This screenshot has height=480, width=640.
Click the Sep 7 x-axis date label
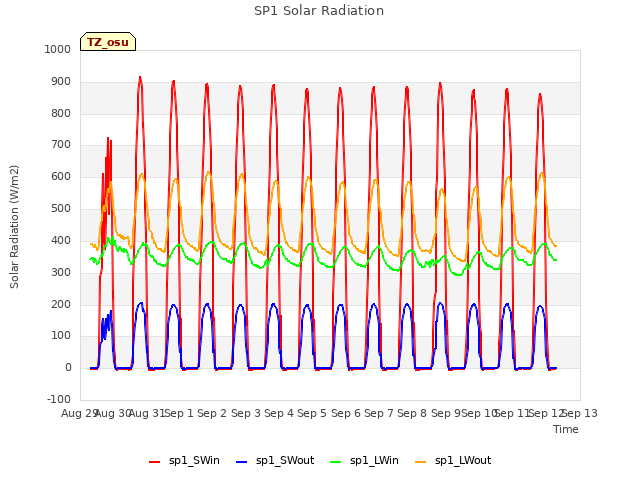coord(379,413)
